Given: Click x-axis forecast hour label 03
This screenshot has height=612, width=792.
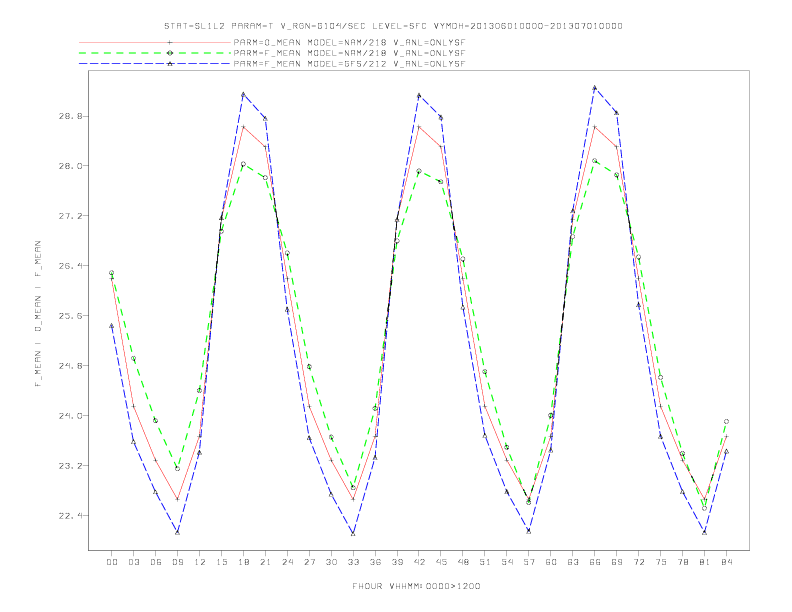Looking at the screenshot, I should (133, 562).
